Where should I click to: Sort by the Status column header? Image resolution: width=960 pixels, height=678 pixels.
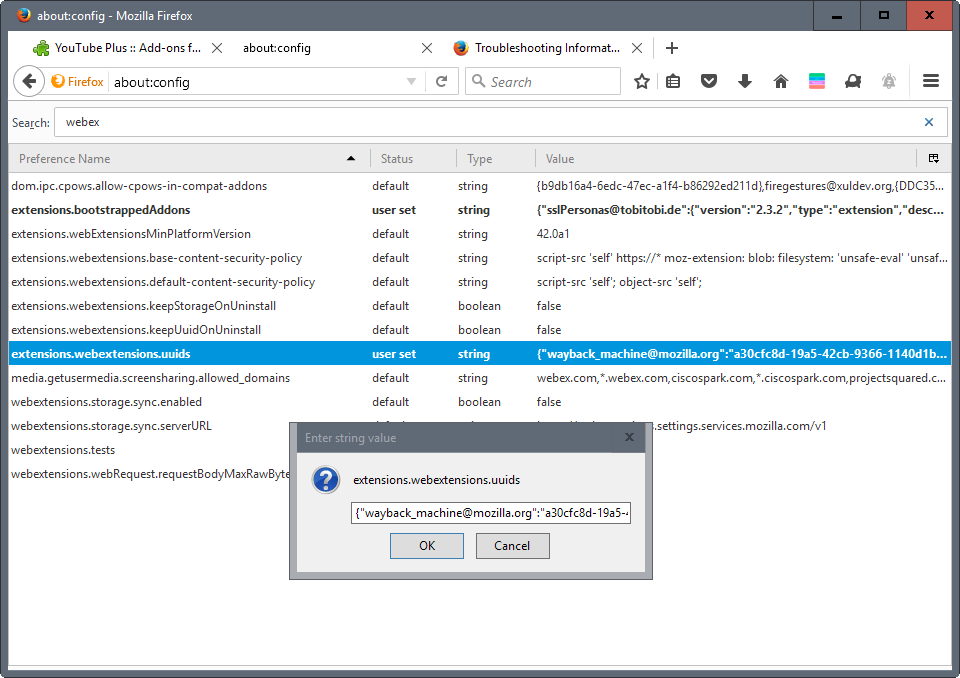413,159
